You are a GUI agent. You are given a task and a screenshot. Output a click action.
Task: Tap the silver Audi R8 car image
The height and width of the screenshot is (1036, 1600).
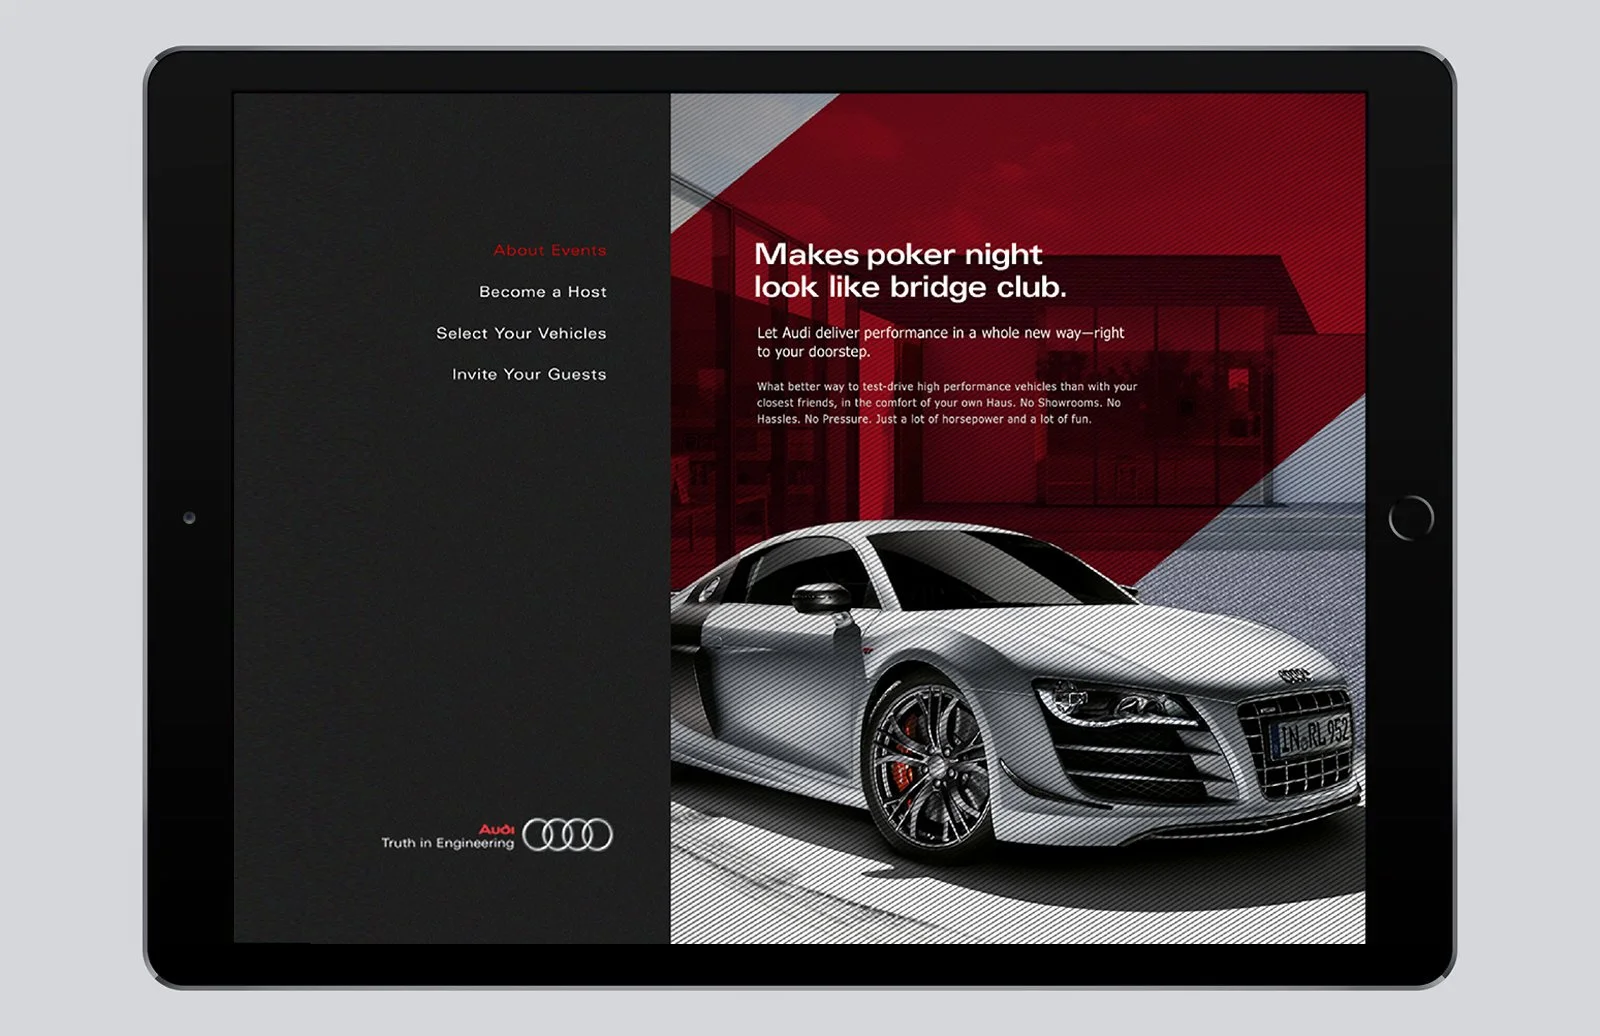point(1017,690)
